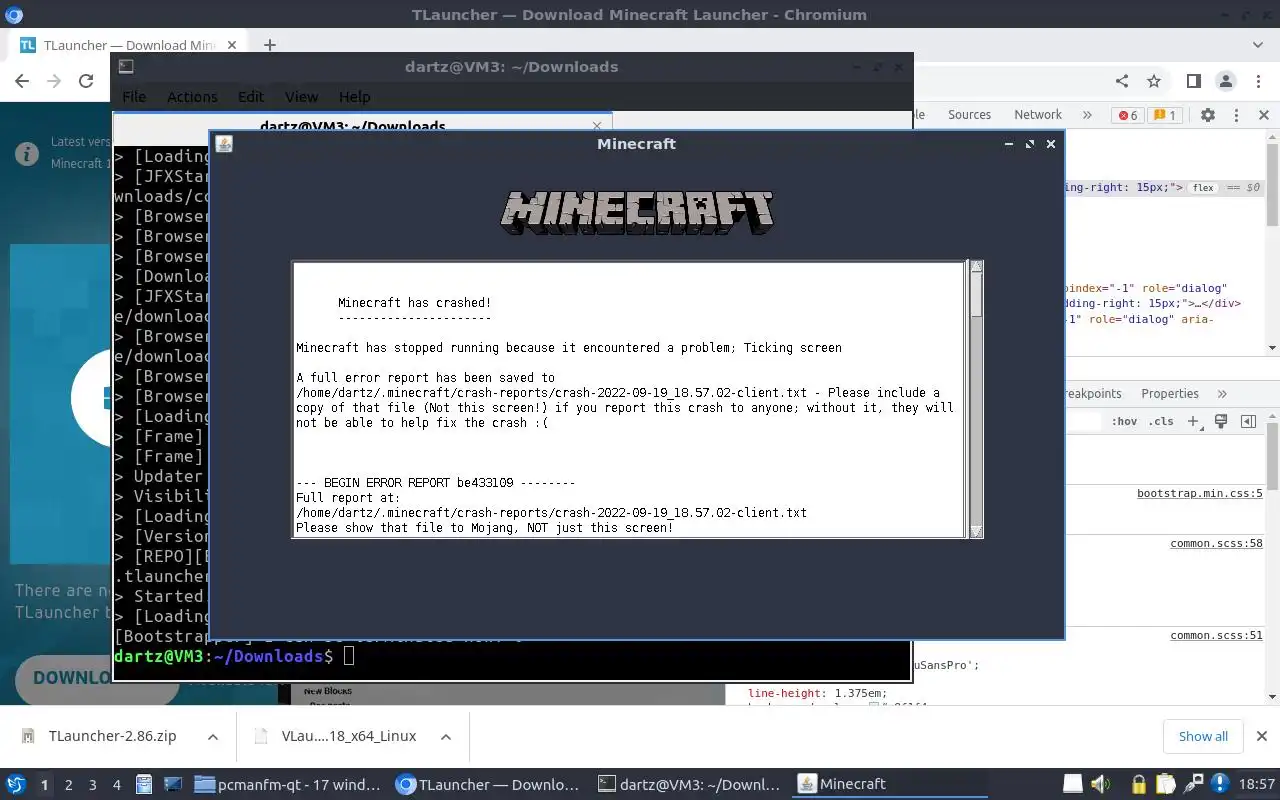Click the volume speaker tray icon

point(1101,784)
